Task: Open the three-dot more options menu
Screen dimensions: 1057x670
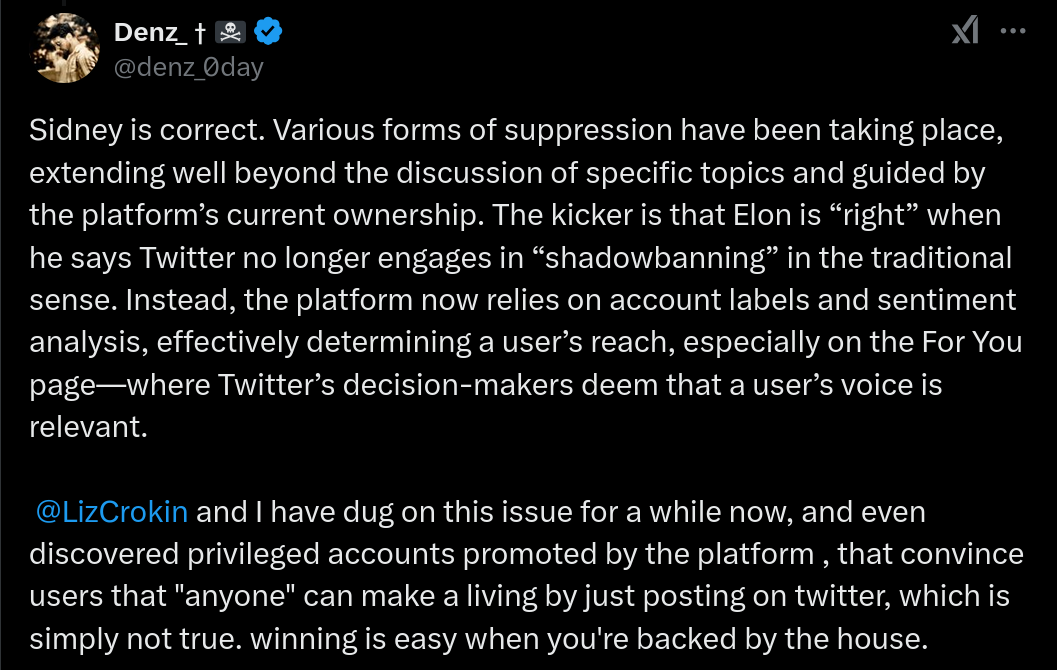Action: [1013, 30]
